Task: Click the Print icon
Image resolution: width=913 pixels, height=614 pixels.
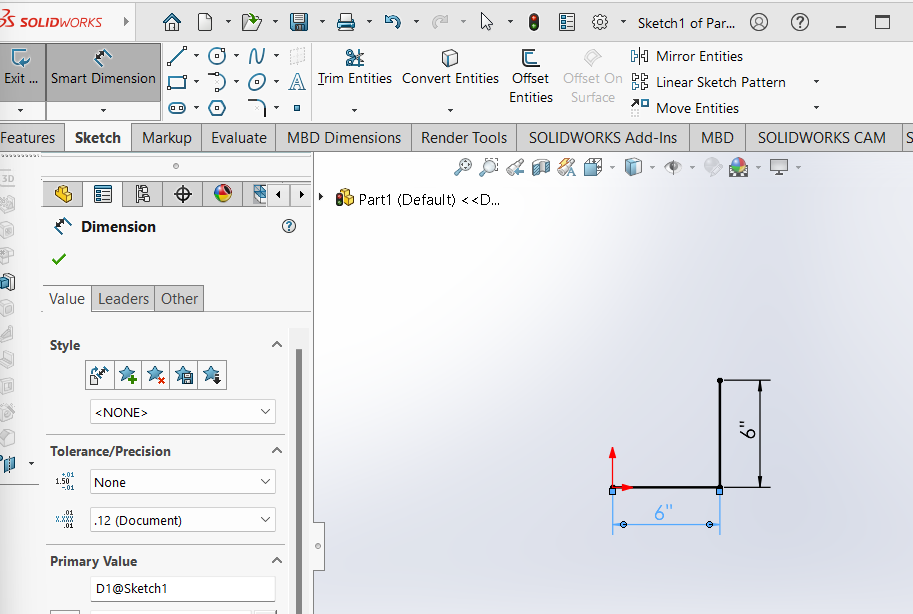Action: [x=346, y=22]
